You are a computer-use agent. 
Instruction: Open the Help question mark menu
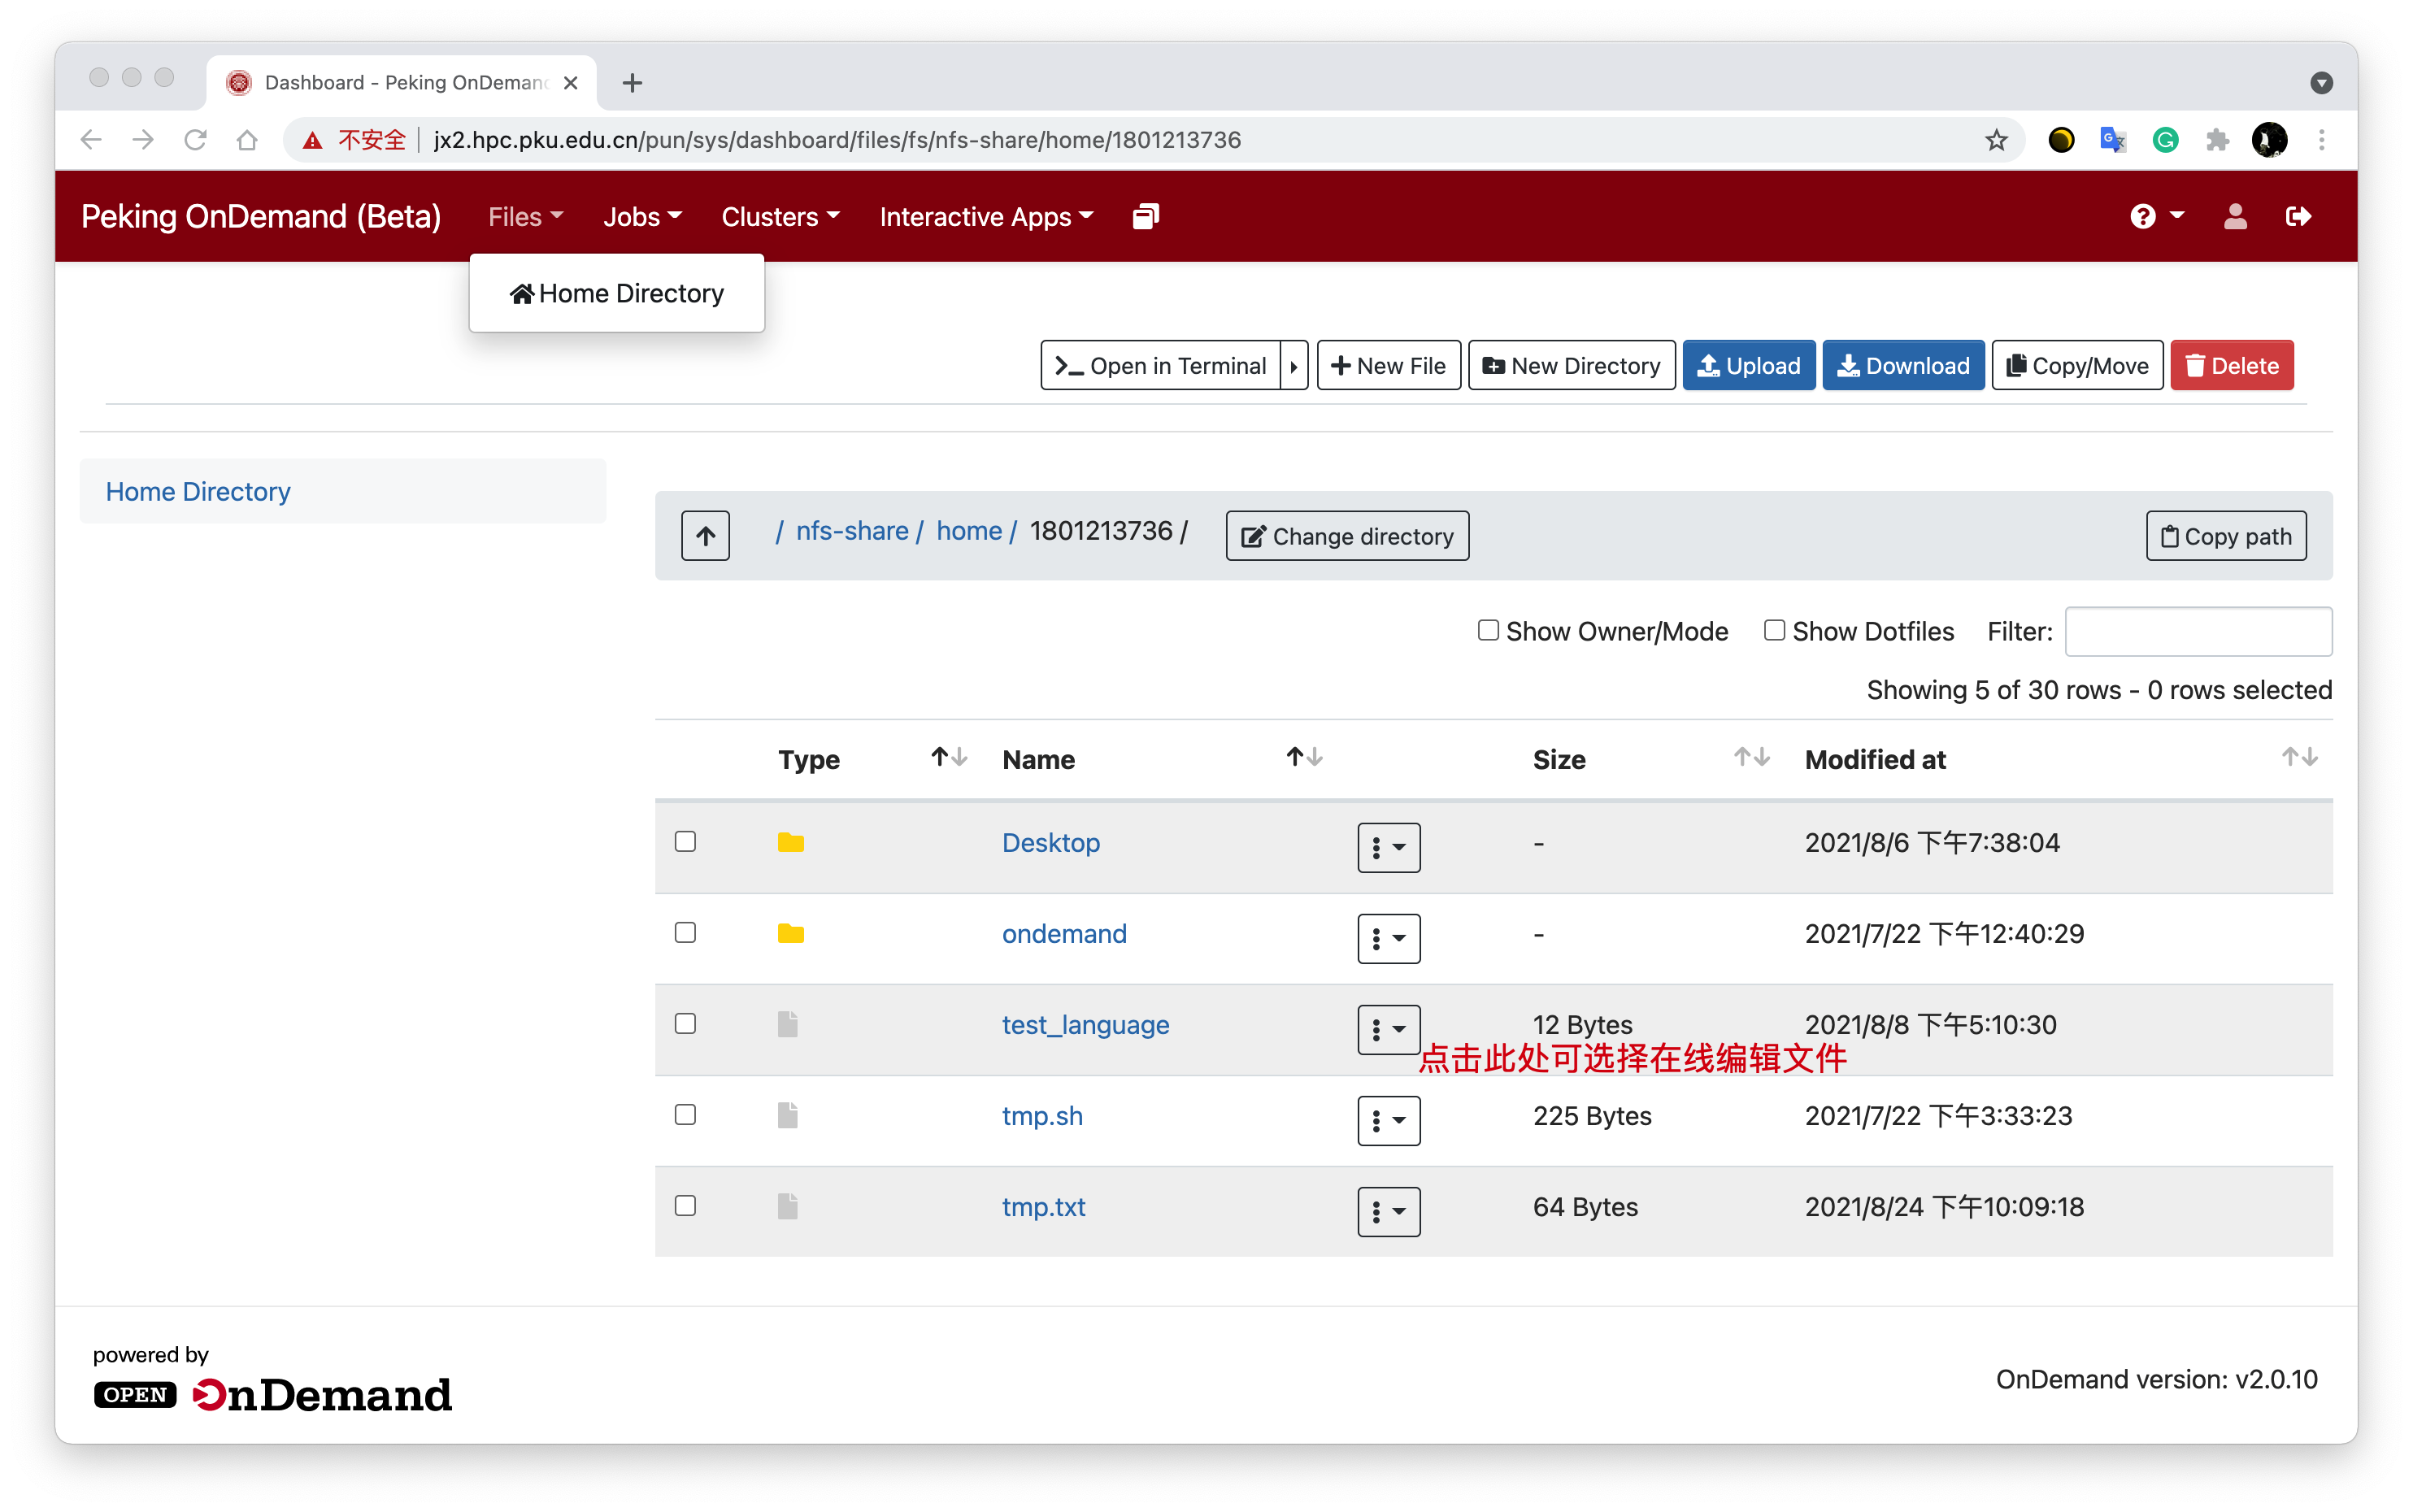click(x=2156, y=216)
